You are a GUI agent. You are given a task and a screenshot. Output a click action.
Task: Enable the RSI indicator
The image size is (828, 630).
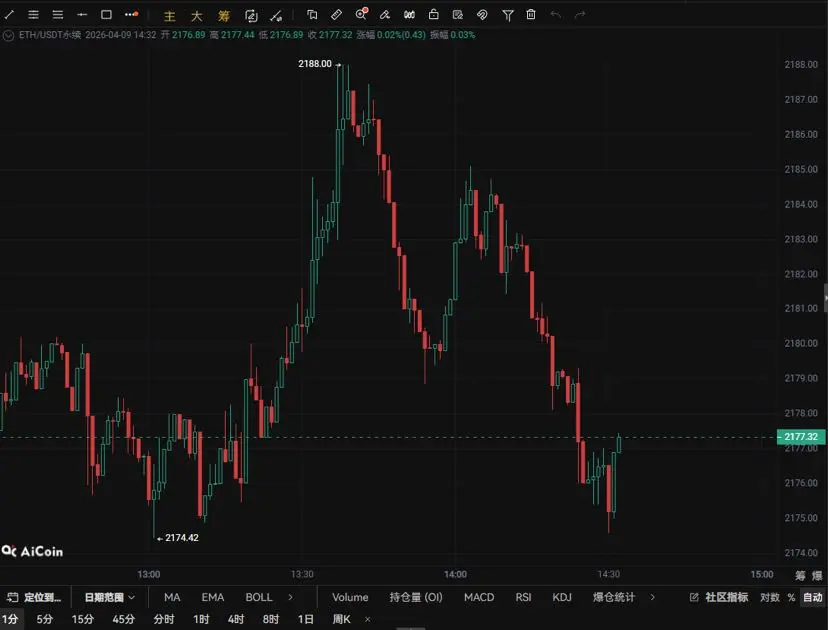(523, 597)
